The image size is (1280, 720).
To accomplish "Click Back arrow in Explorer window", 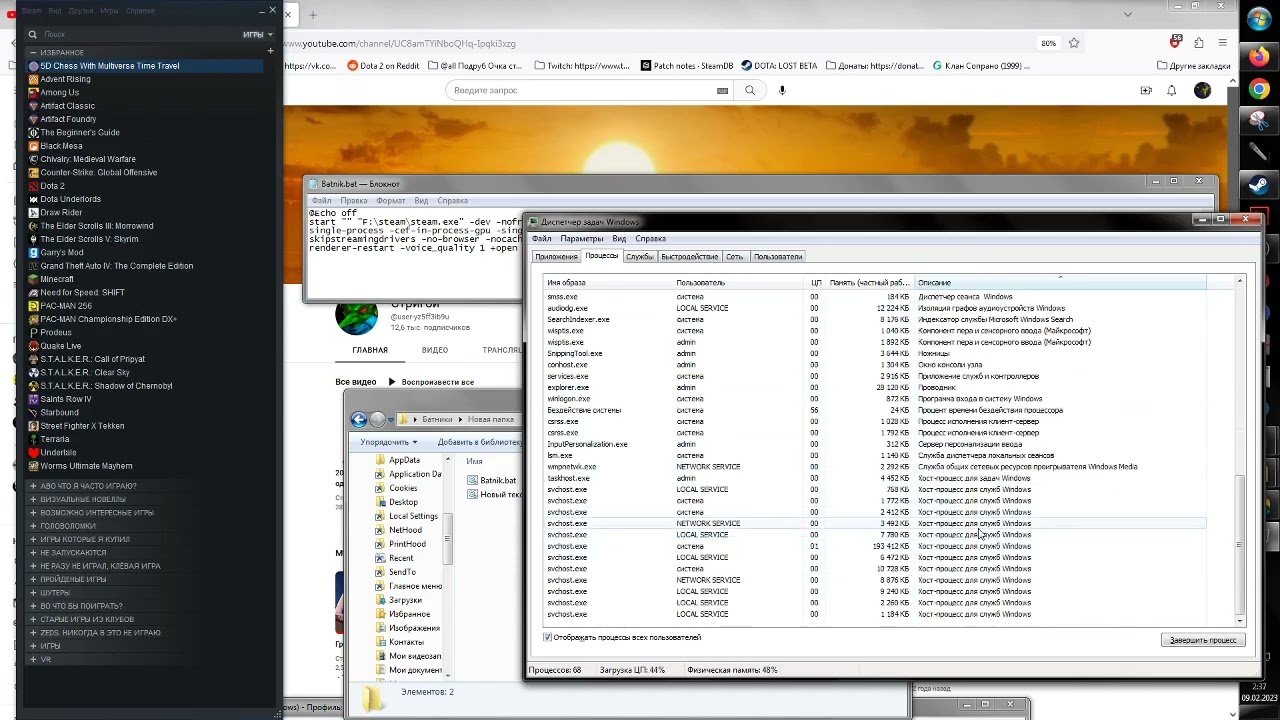I will coord(359,420).
